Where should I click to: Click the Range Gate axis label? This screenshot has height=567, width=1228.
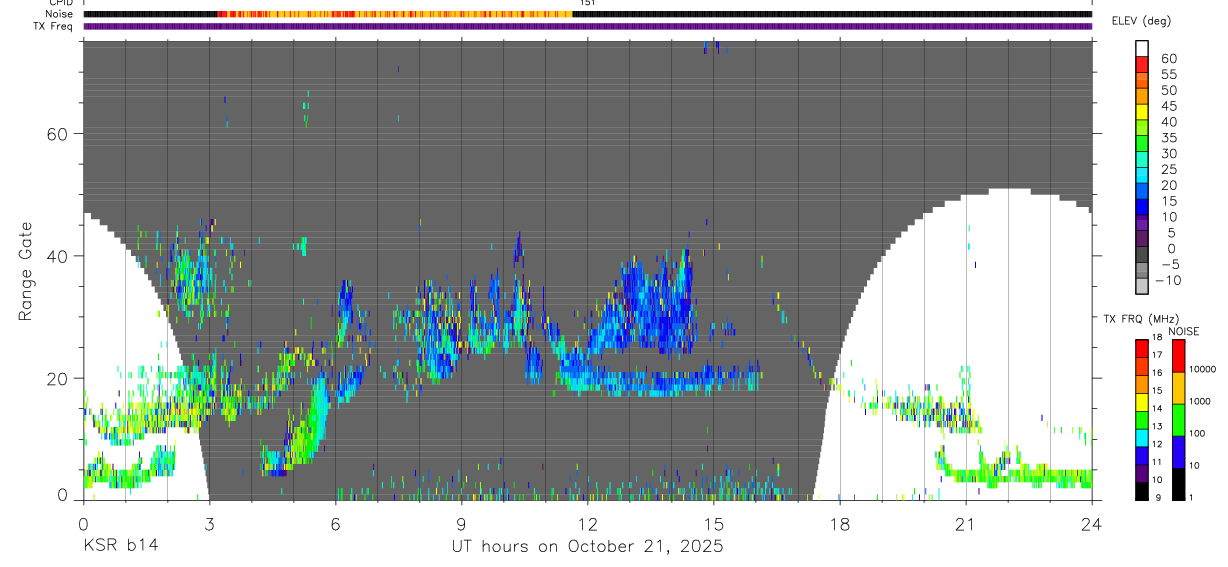25,271
